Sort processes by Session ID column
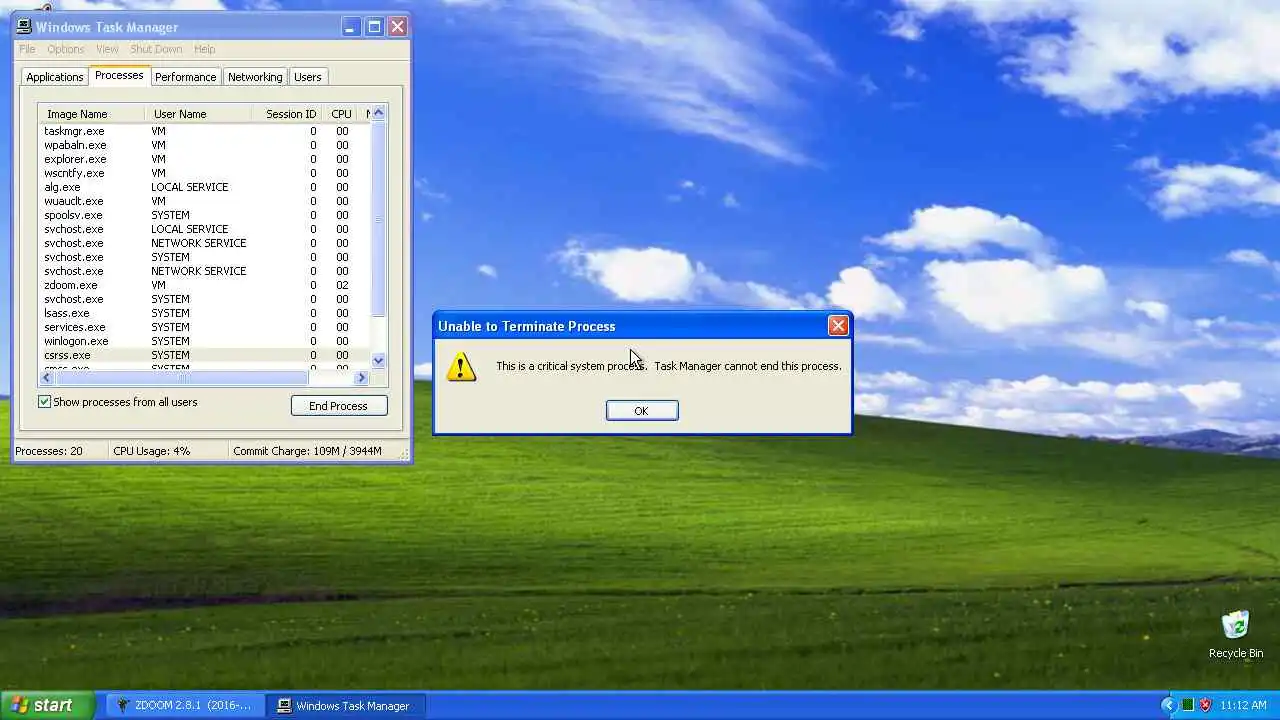The width and height of the screenshot is (1280, 720). pyautogui.click(x=288, y=114)
